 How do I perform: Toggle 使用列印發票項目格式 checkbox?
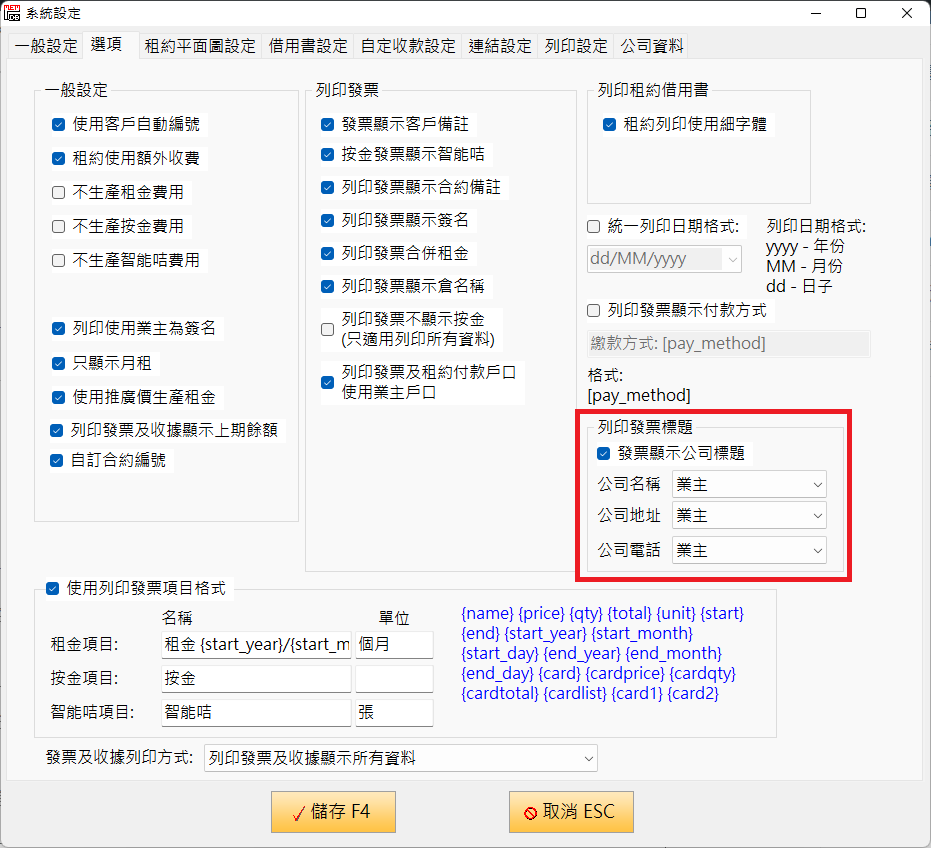point(53,589)
